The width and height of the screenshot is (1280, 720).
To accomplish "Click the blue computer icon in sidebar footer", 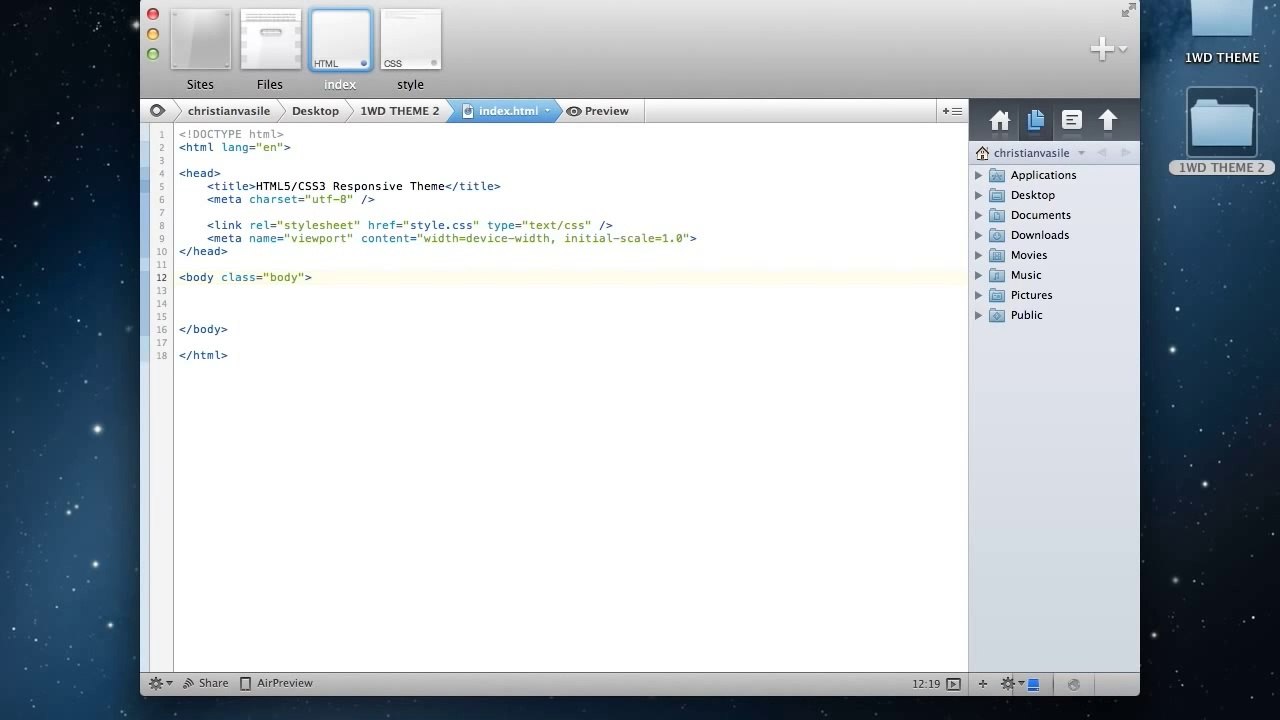I will (1034, 684).
